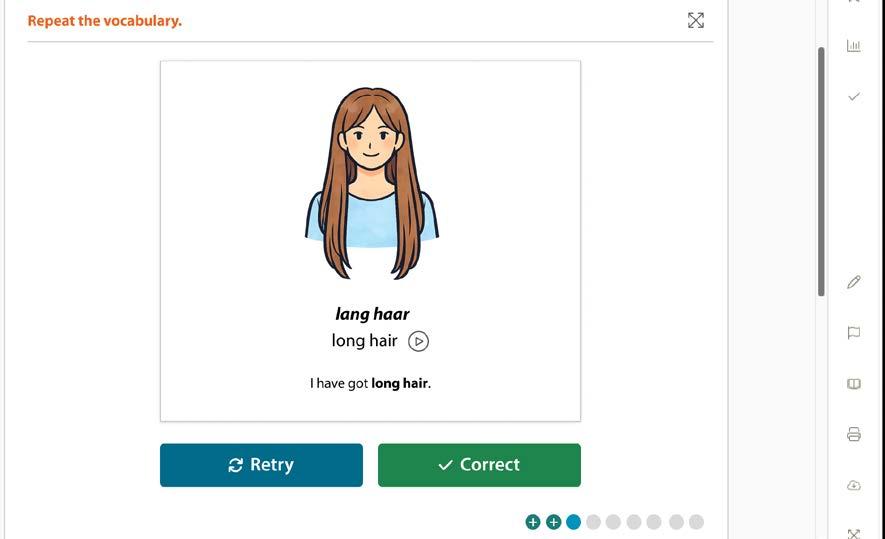Click the flag icon in the sidebar
The image size is (885, 539).
pyautogui.click(x=853, y=332)
